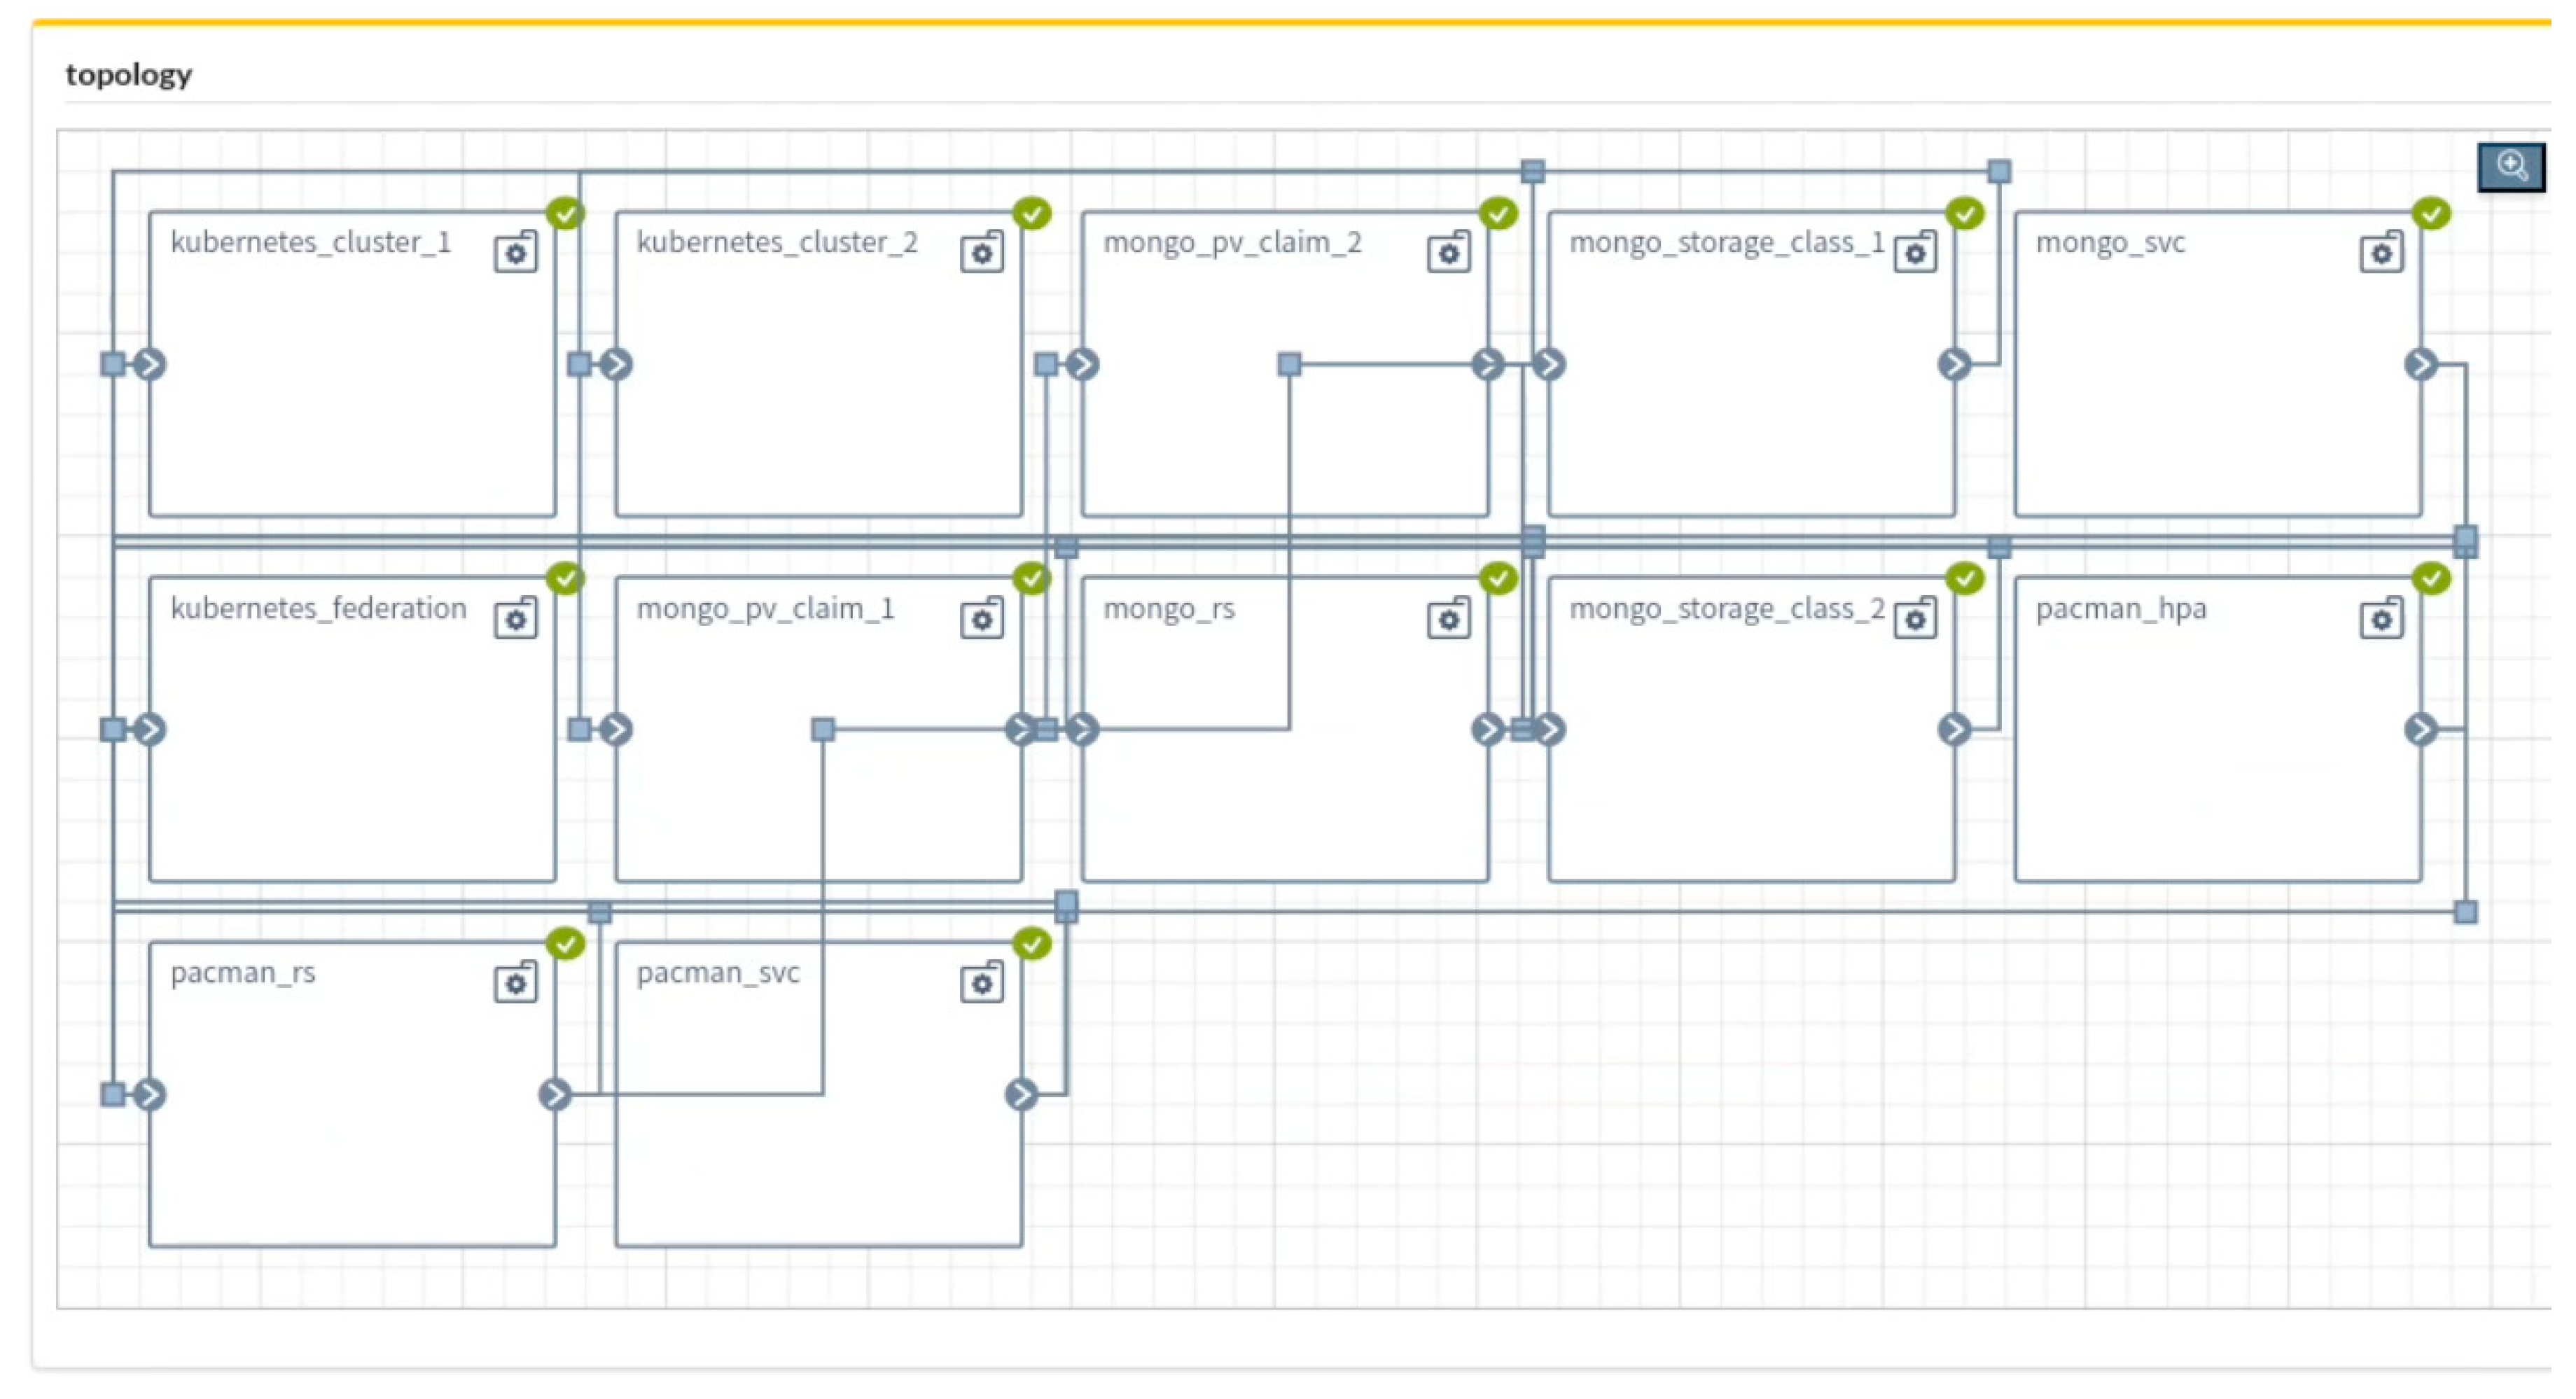Open settings gear of kubernetes_cluster_1 node
2576x1399 pixels.
[x=515, y=253]
